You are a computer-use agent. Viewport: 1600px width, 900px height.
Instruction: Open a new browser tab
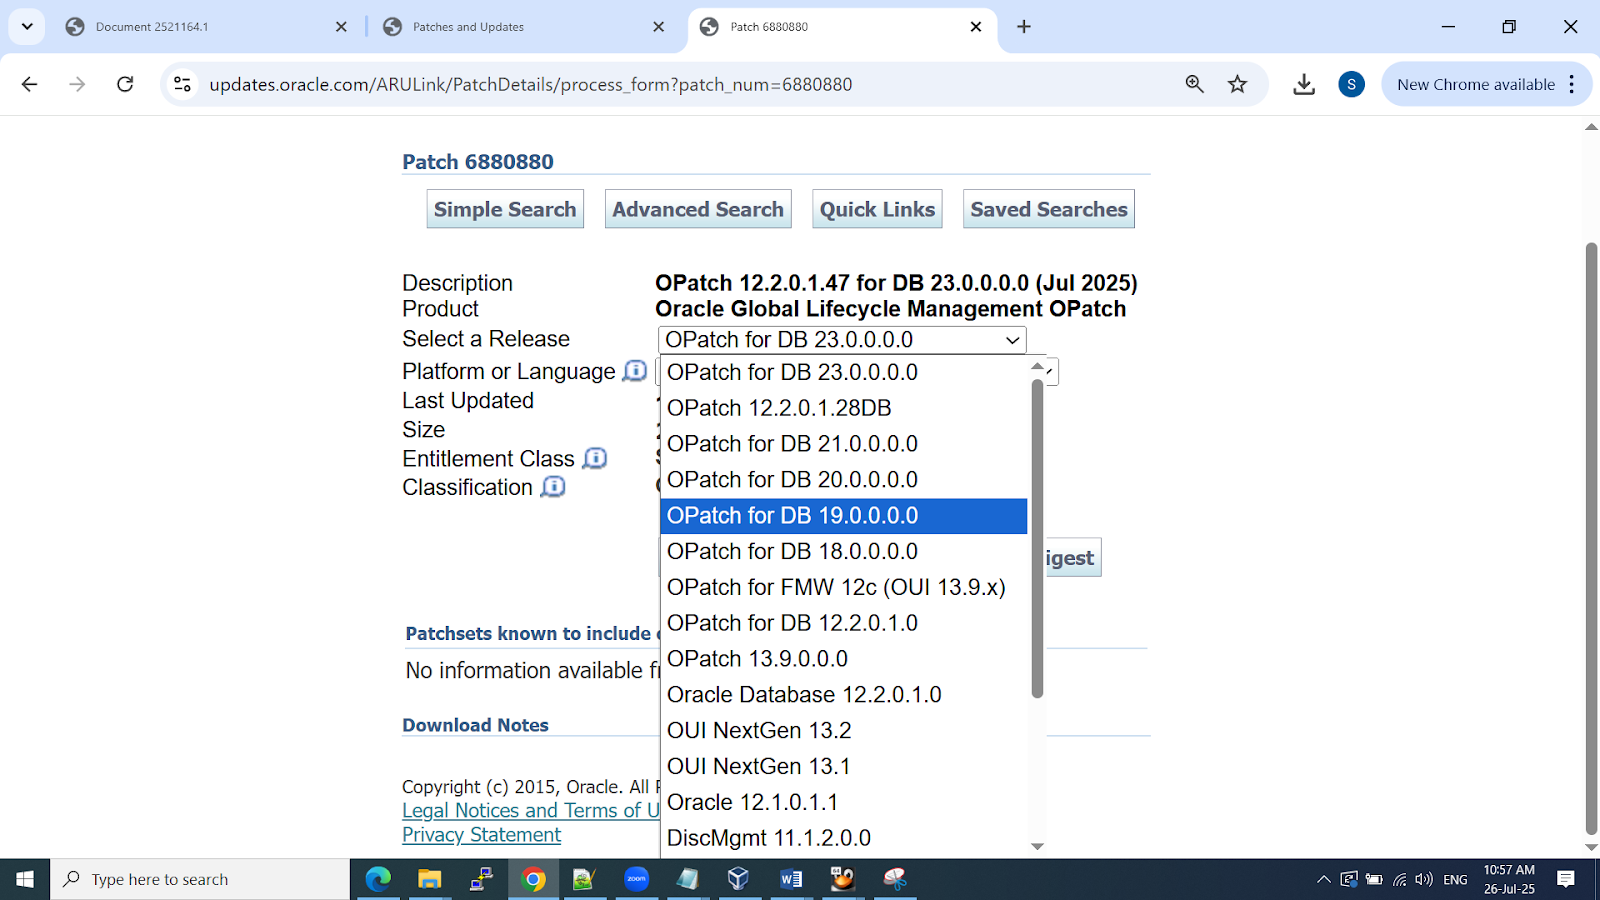click(1023, 27)
